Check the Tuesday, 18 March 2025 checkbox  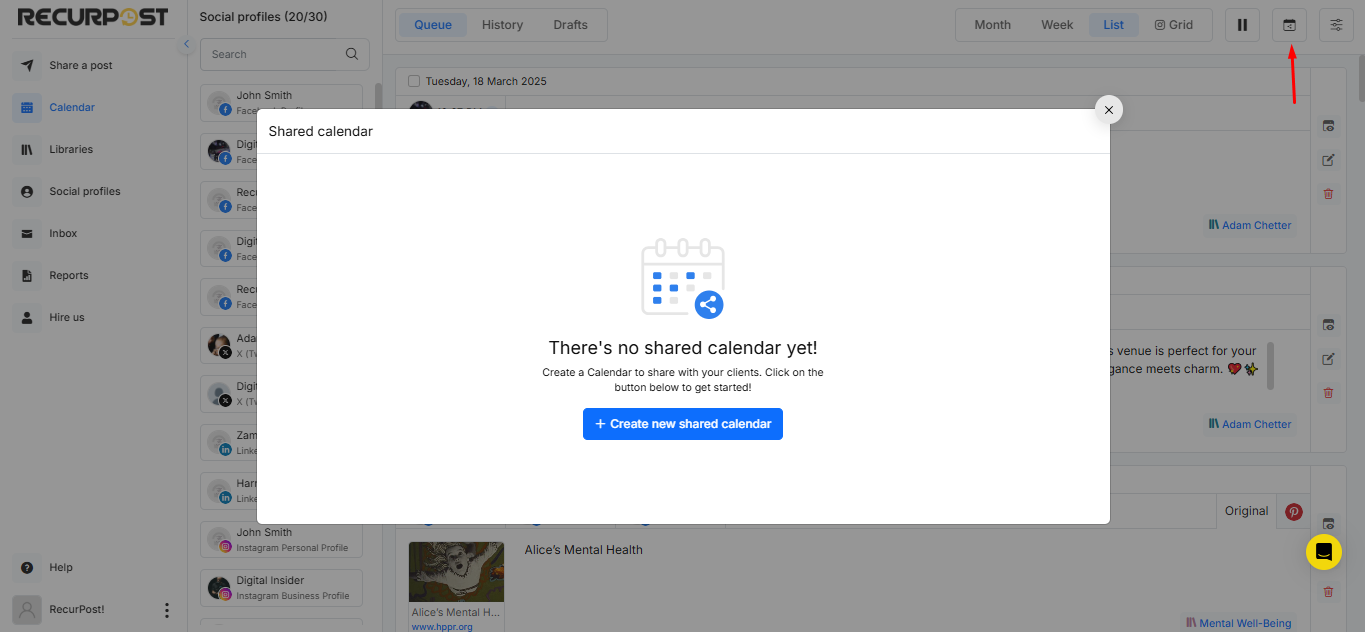[414, 80]
